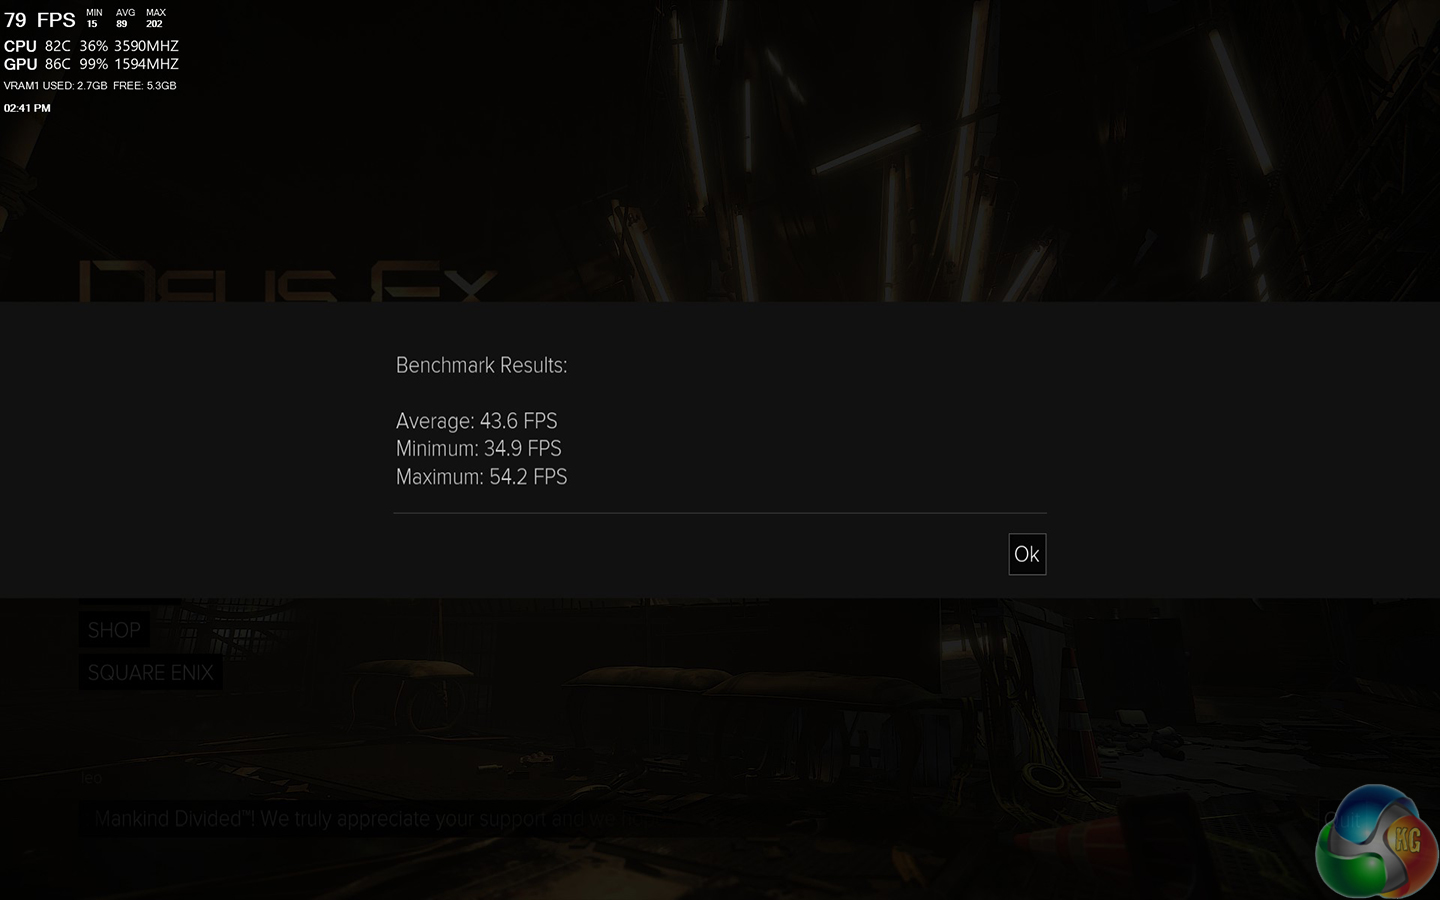Click the CPU label in the overlay
The height and width of the screenshot is (900, 1440).
(x=20, y=46)
